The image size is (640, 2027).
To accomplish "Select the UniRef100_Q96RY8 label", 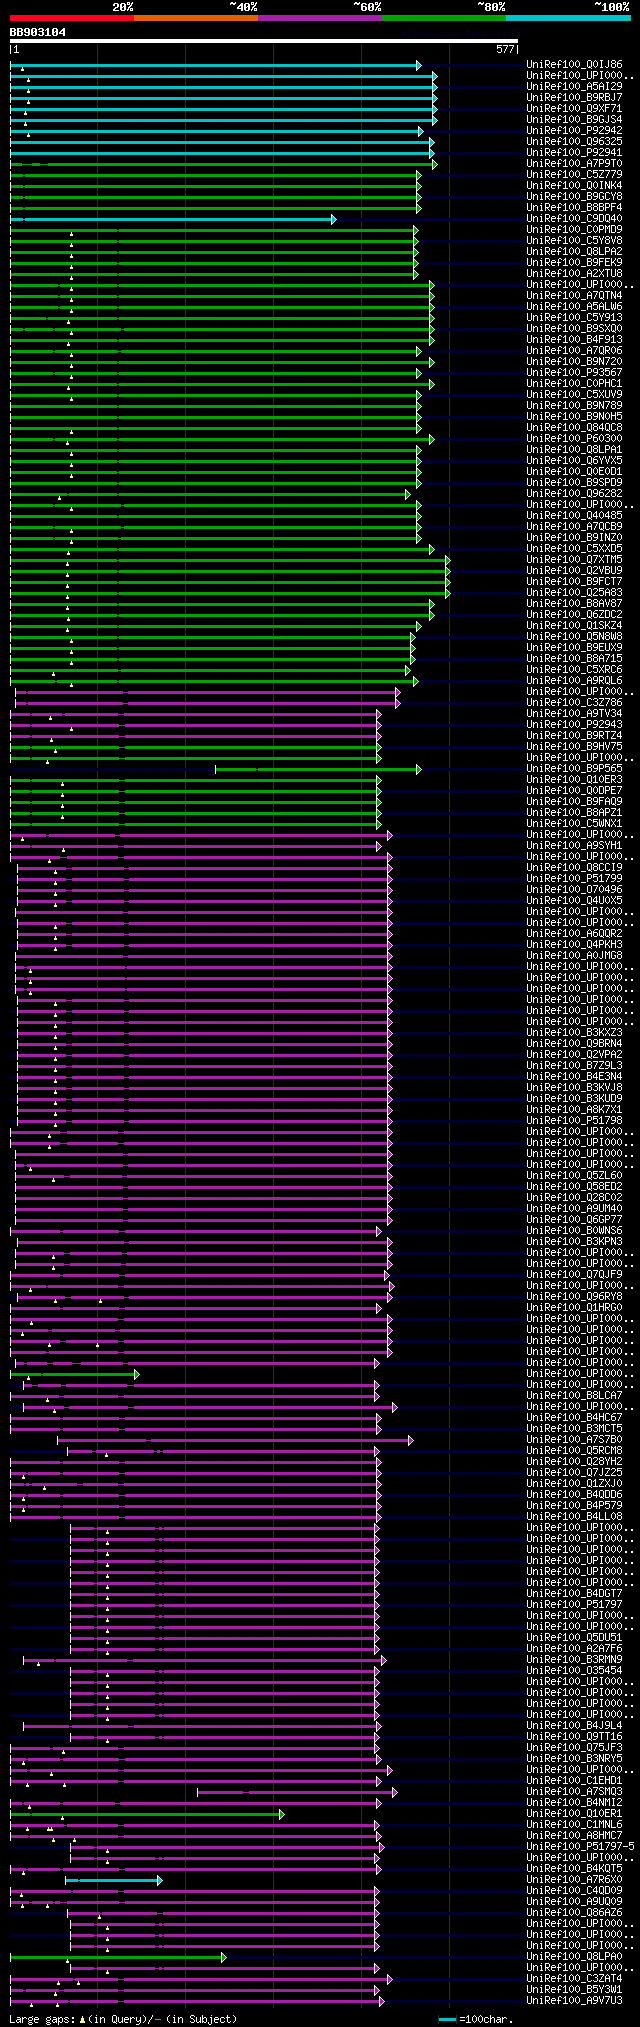I will coord(574,1297).
